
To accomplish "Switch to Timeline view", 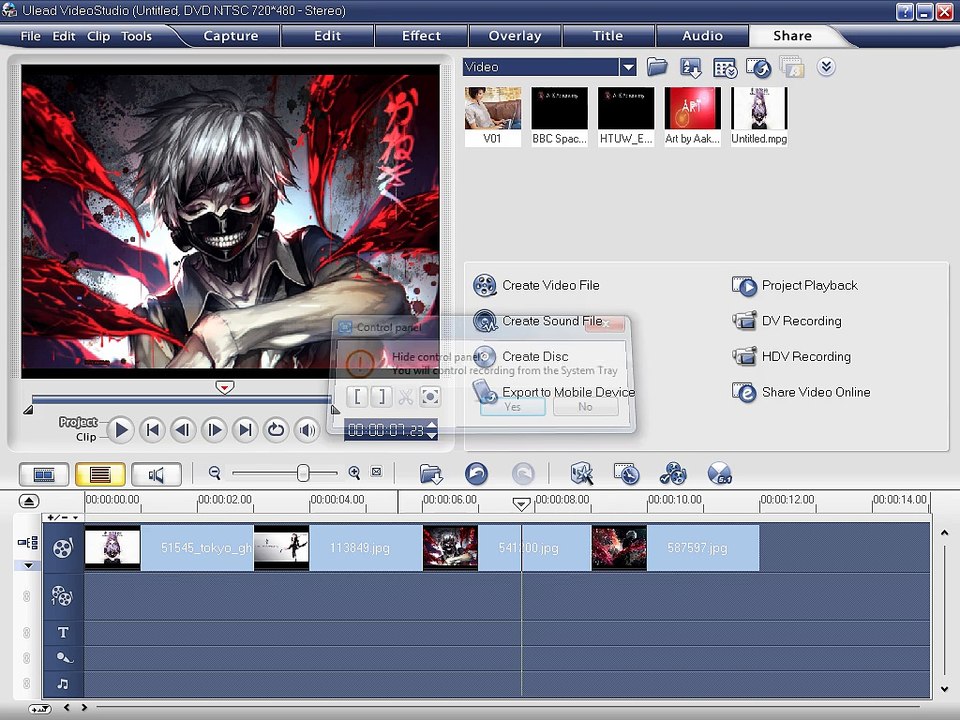I will 100,474.
